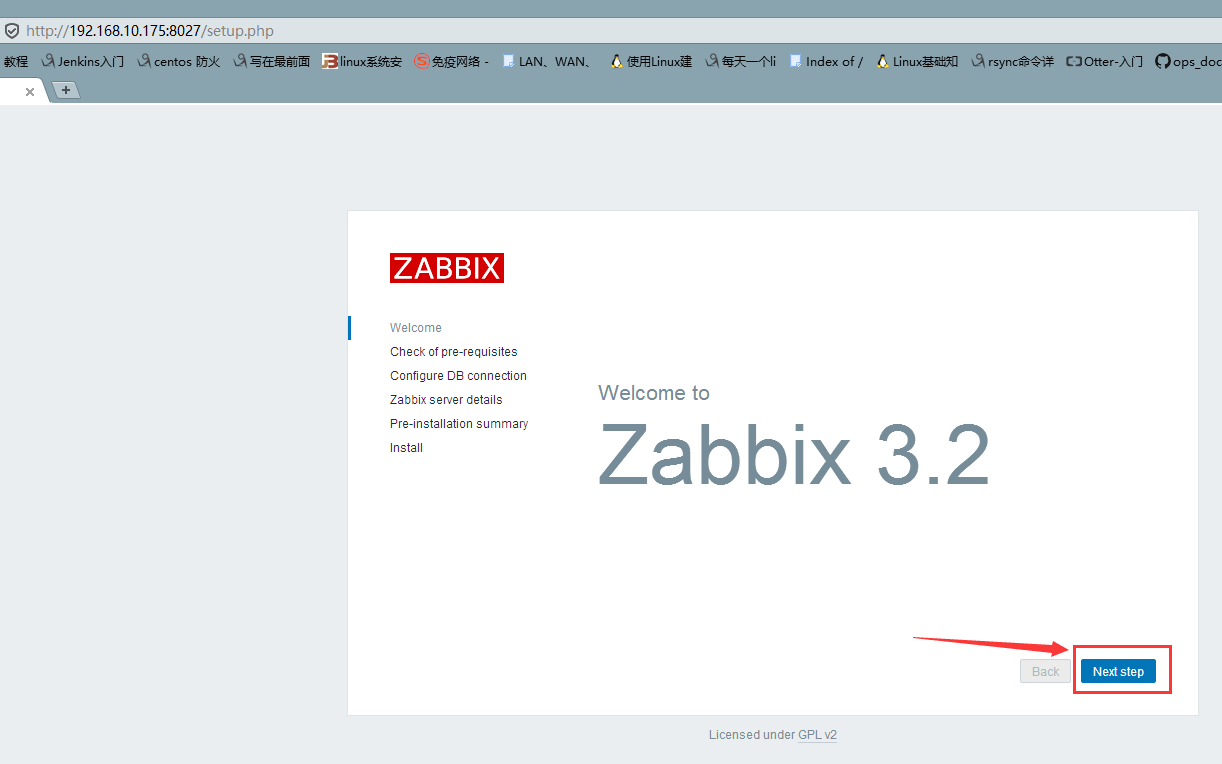Image resolution: width=1222 pixels, height=764 pixels.
Task: Open the centos 防火 bookmark
Action: pyautogui.click(x=178, y=61)
